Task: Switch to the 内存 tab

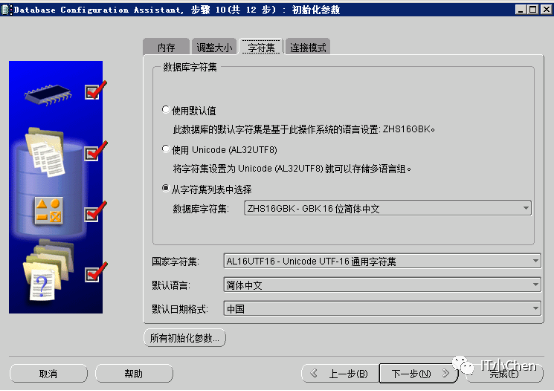Action: [166, 47]
